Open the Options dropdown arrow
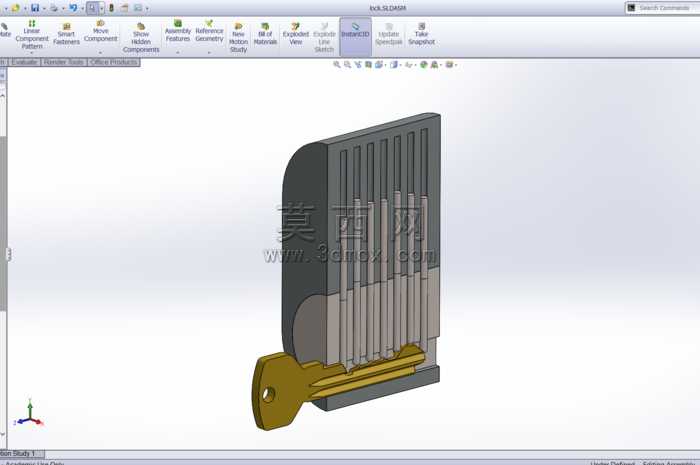The image size is (700, 465). [x=147, y=8]
